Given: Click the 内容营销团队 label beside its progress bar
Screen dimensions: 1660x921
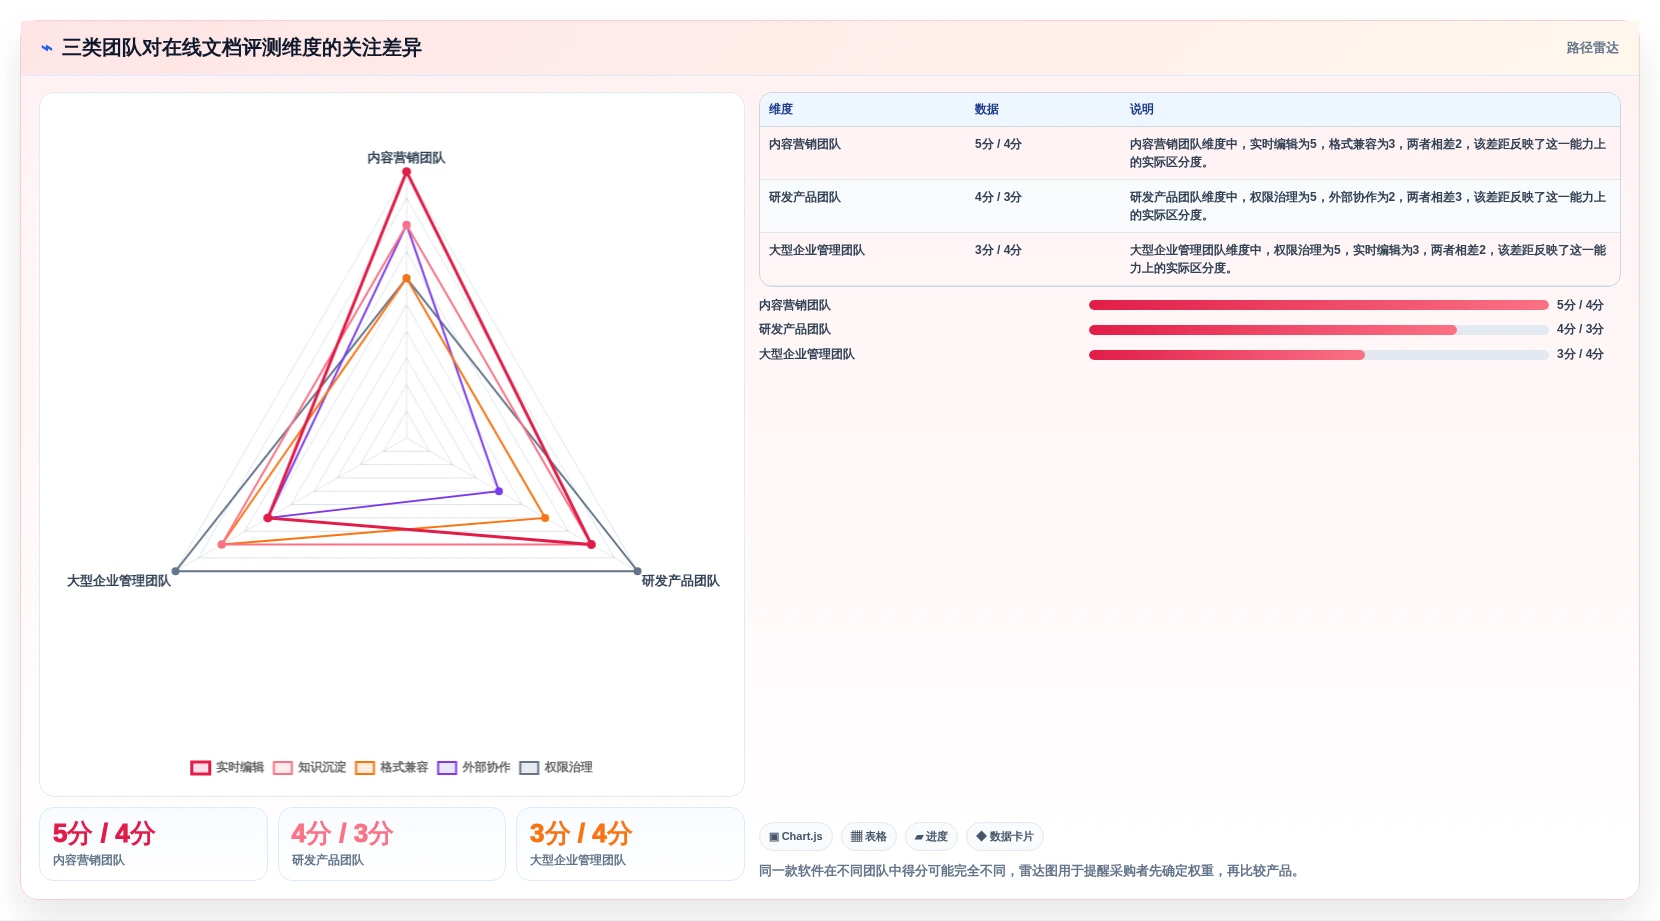Looking at the screenshot, I should click(x=795, y=305).
